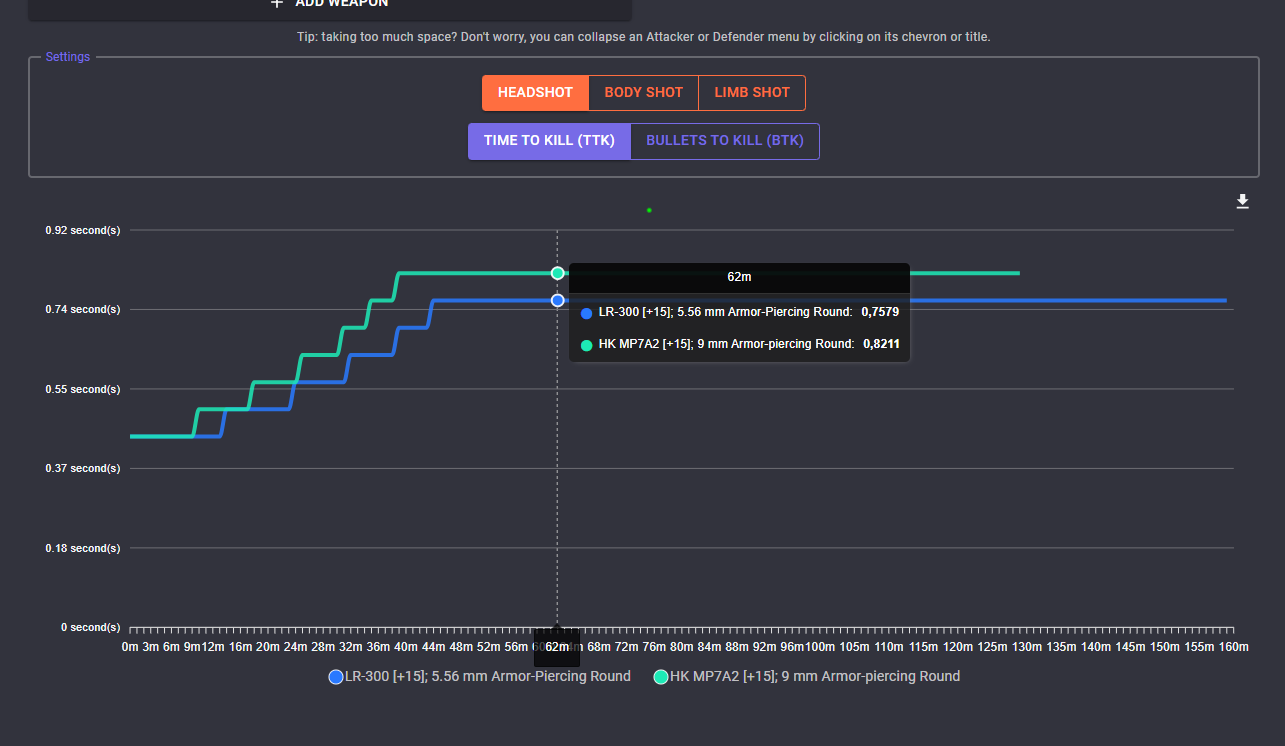
Task: Switch to LIMB SHOT mode
Action: coord(752,93)
